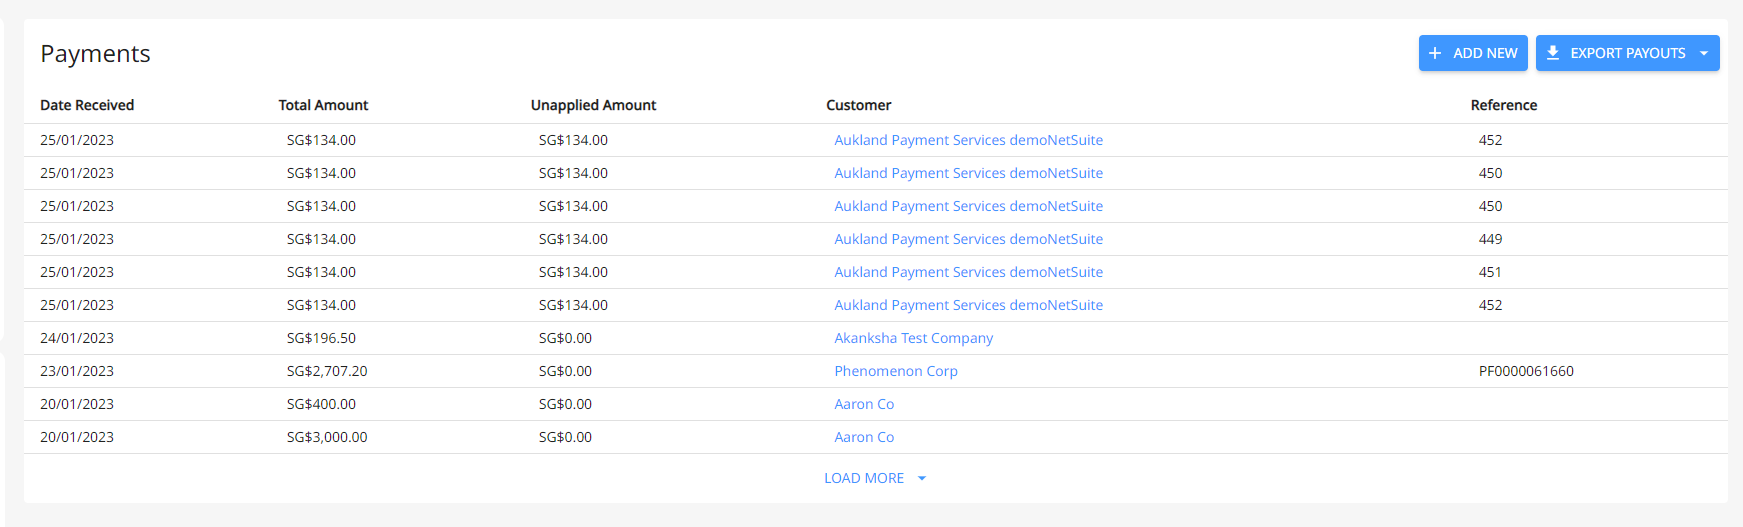Click total amount SG$2,707.20
The height and width of the screenshot is (527, 1743).
327,371
